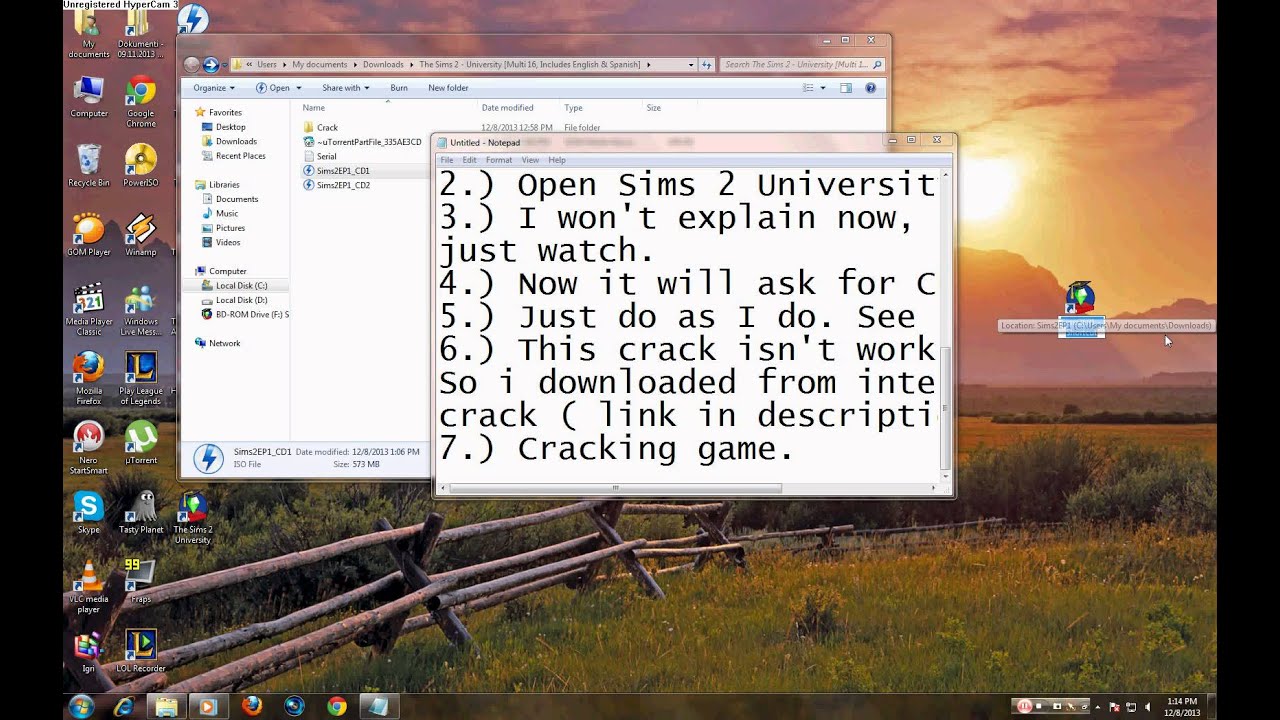Click Notepad horizontal scrollbar
This screenshot has height=720, width=1280.
coord(689,488)
